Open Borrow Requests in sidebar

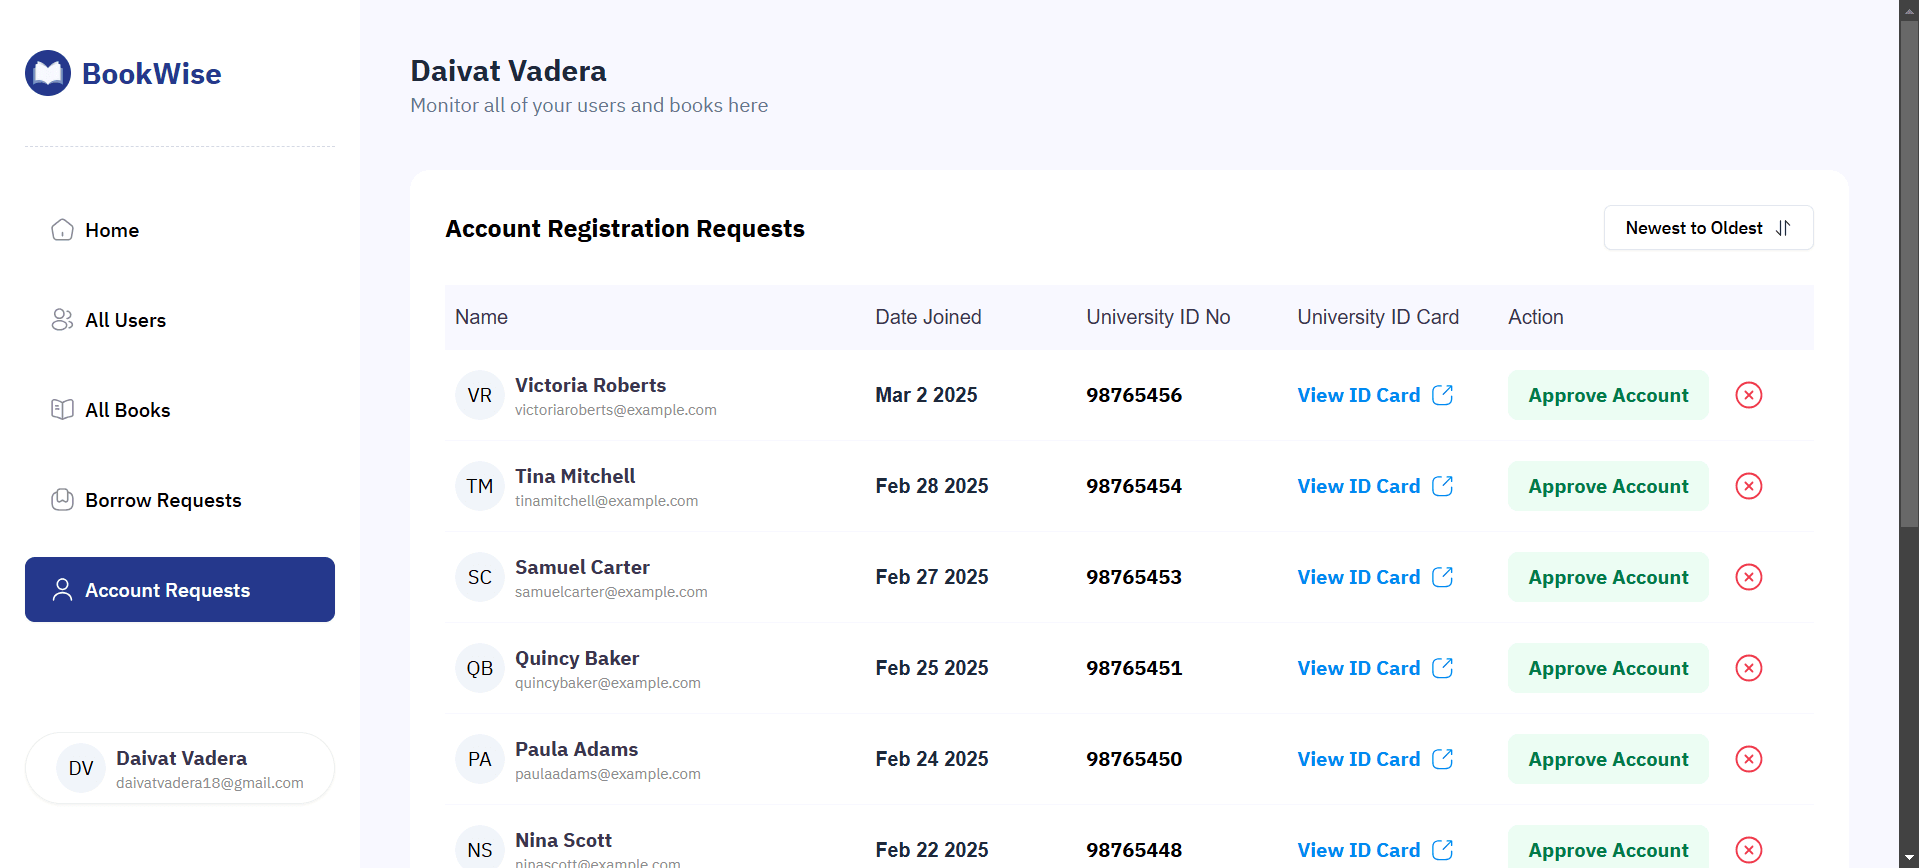(x=163, y=500)
